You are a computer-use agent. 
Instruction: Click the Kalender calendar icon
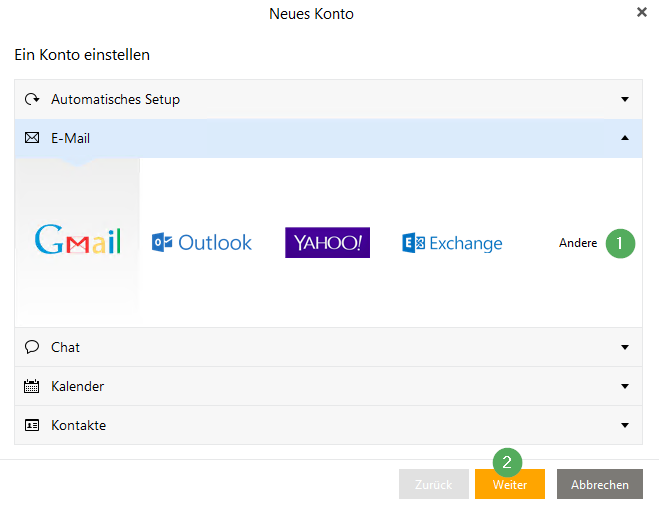click(x=32, y=386)
